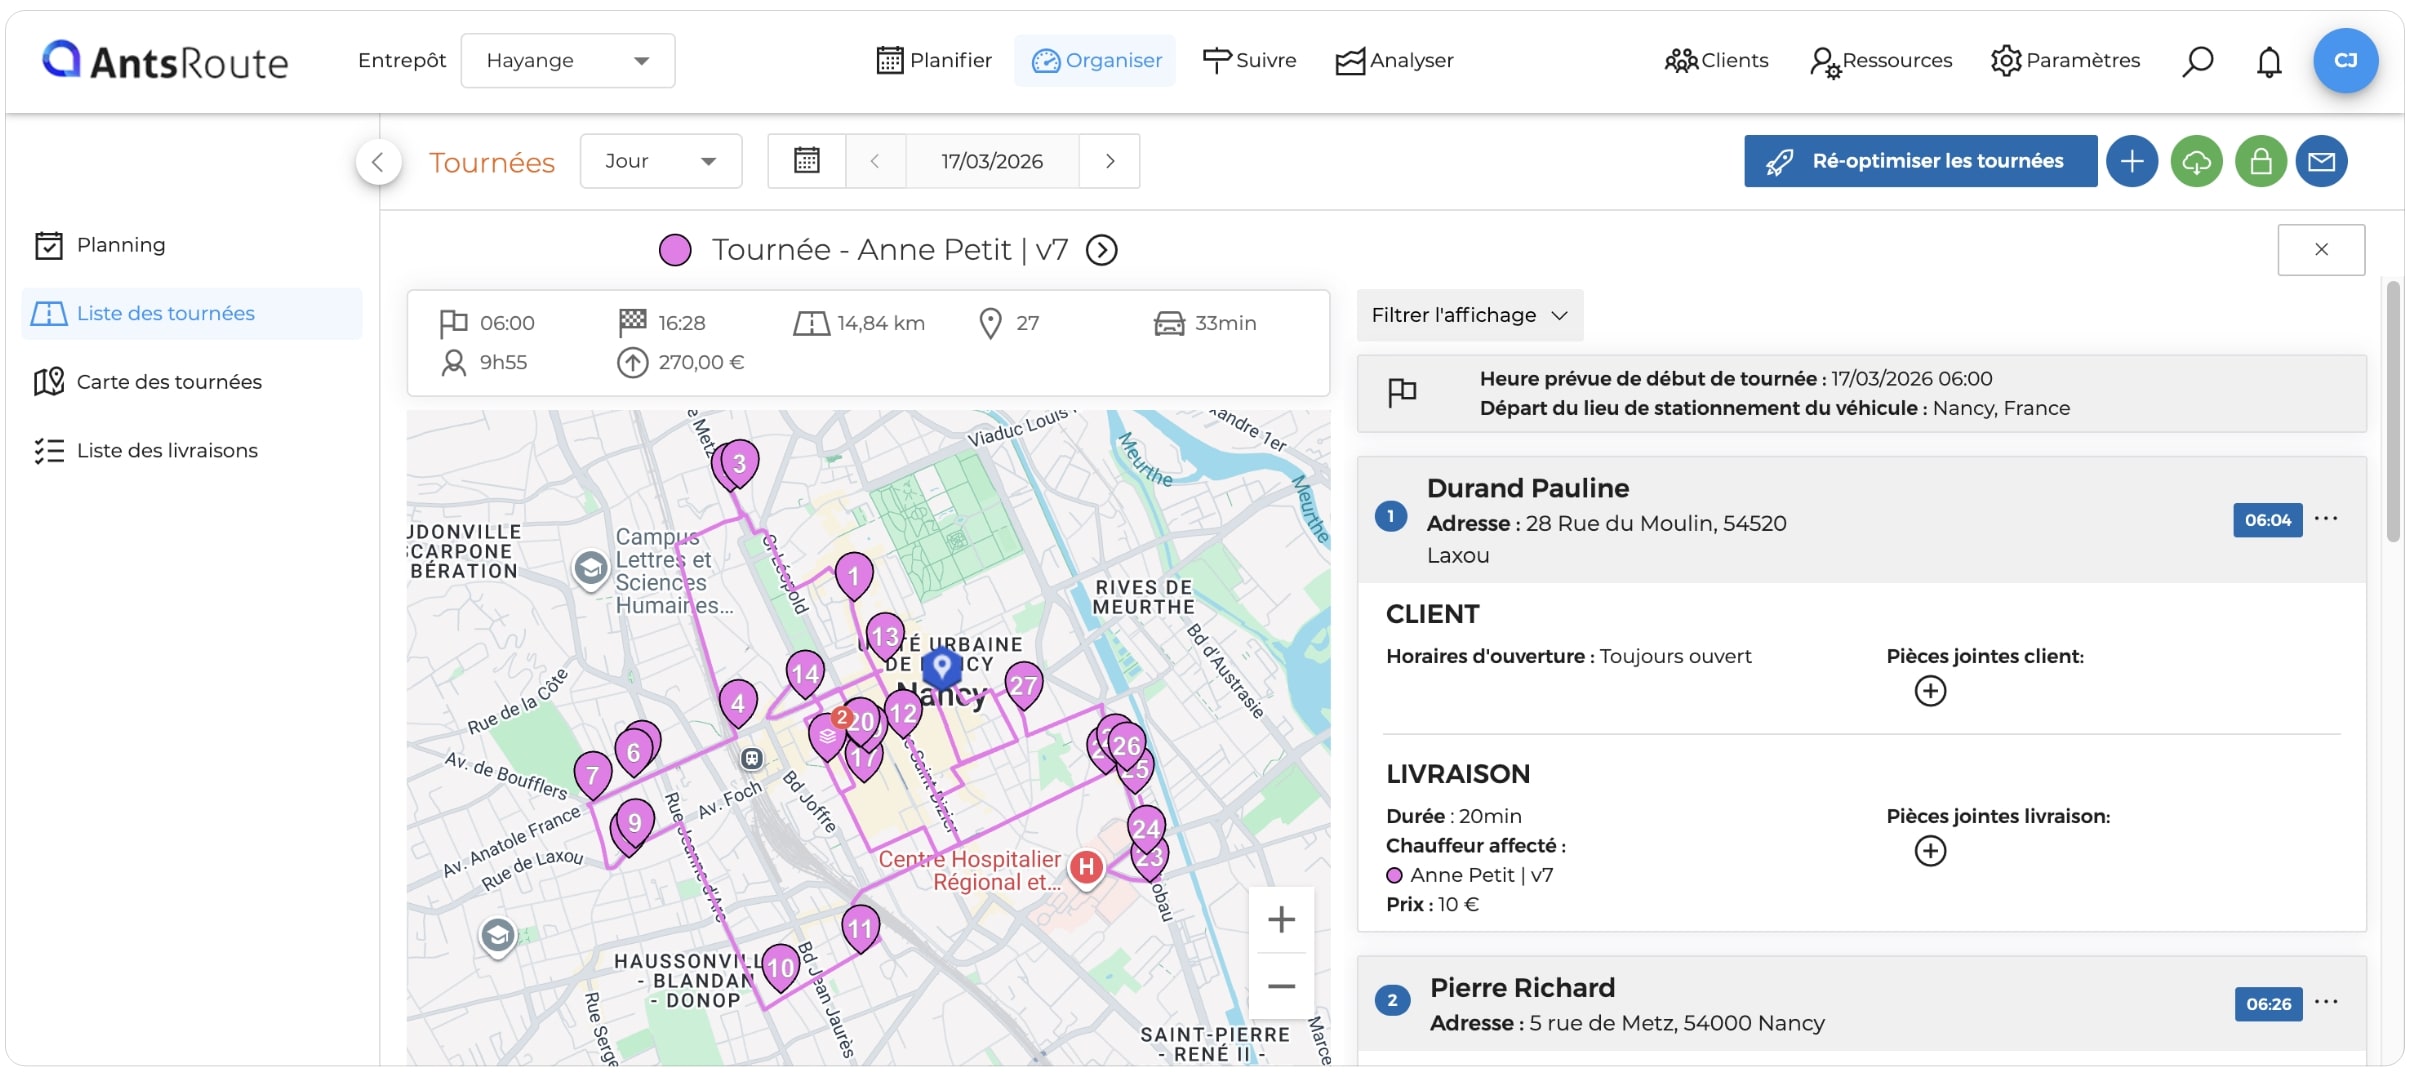2410x1073 pixels.
Task: Click the 270,00 € revenue stat
Action: coord(681,363)
